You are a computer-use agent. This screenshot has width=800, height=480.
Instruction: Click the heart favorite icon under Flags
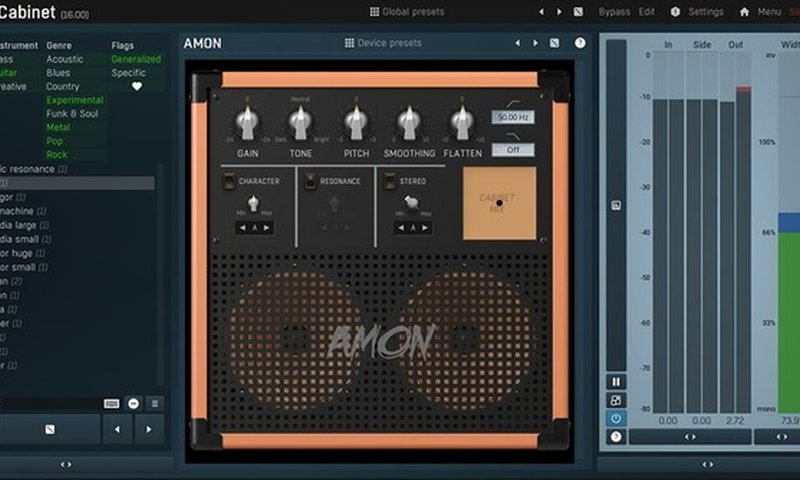[137, 86]
